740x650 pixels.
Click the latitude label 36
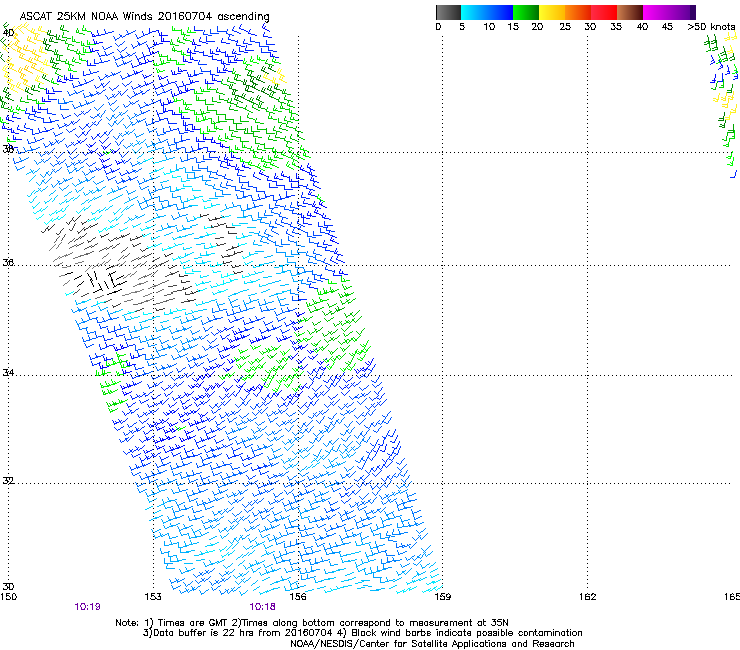(x=8, y=262)
